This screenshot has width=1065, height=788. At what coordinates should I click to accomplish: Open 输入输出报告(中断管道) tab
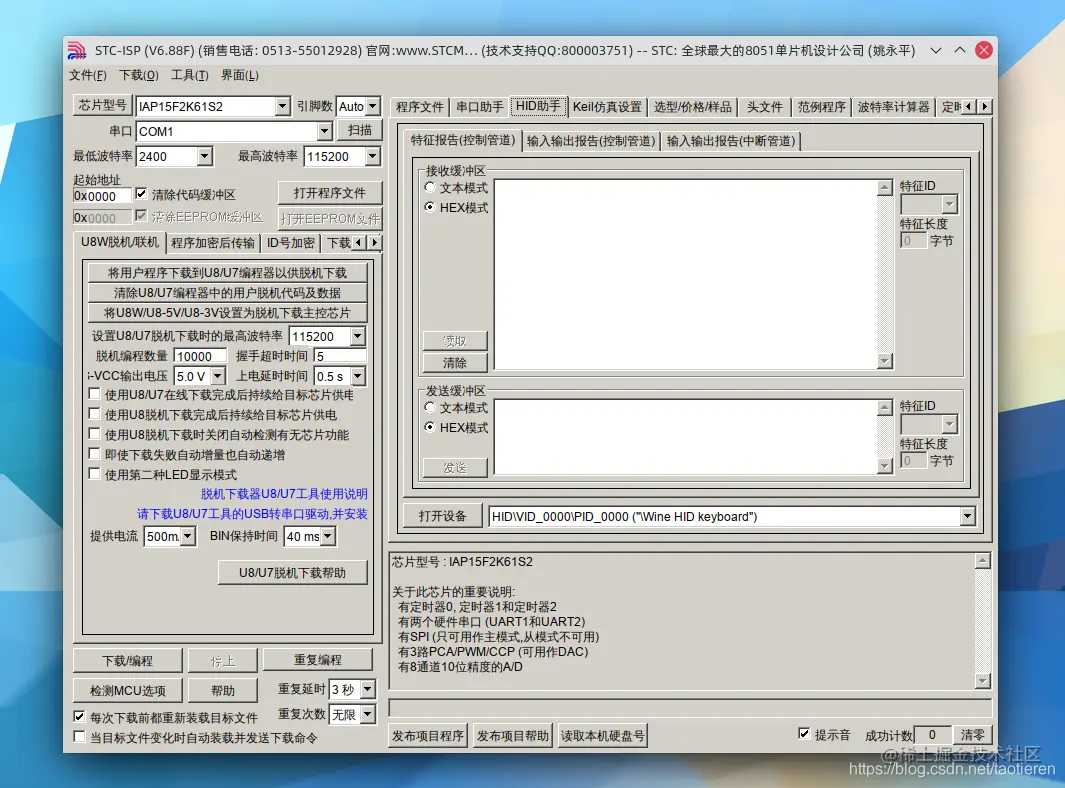(x=731, y=141)
